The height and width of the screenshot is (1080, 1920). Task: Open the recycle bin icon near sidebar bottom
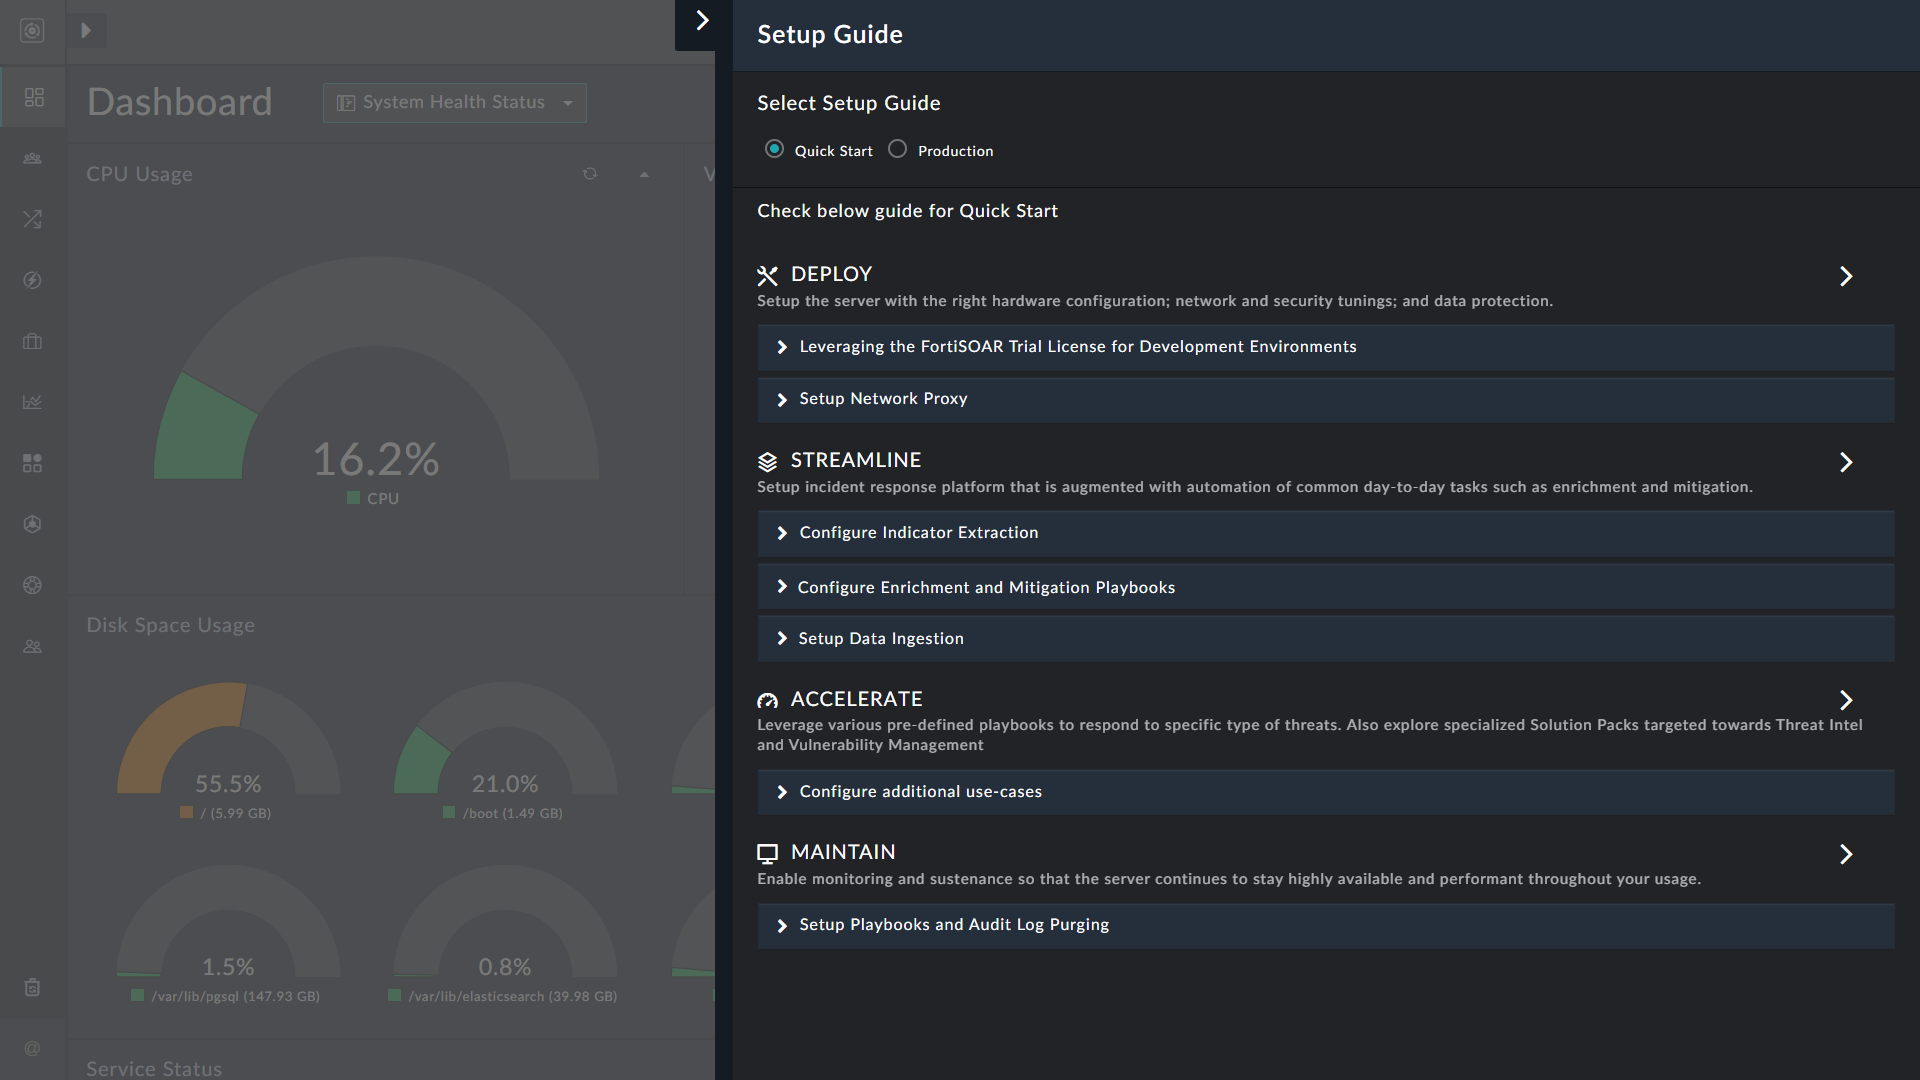33,988
